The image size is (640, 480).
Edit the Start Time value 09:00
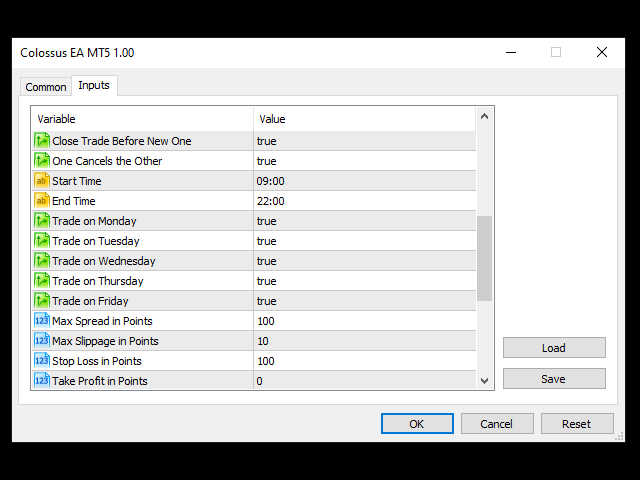point(364,181)
